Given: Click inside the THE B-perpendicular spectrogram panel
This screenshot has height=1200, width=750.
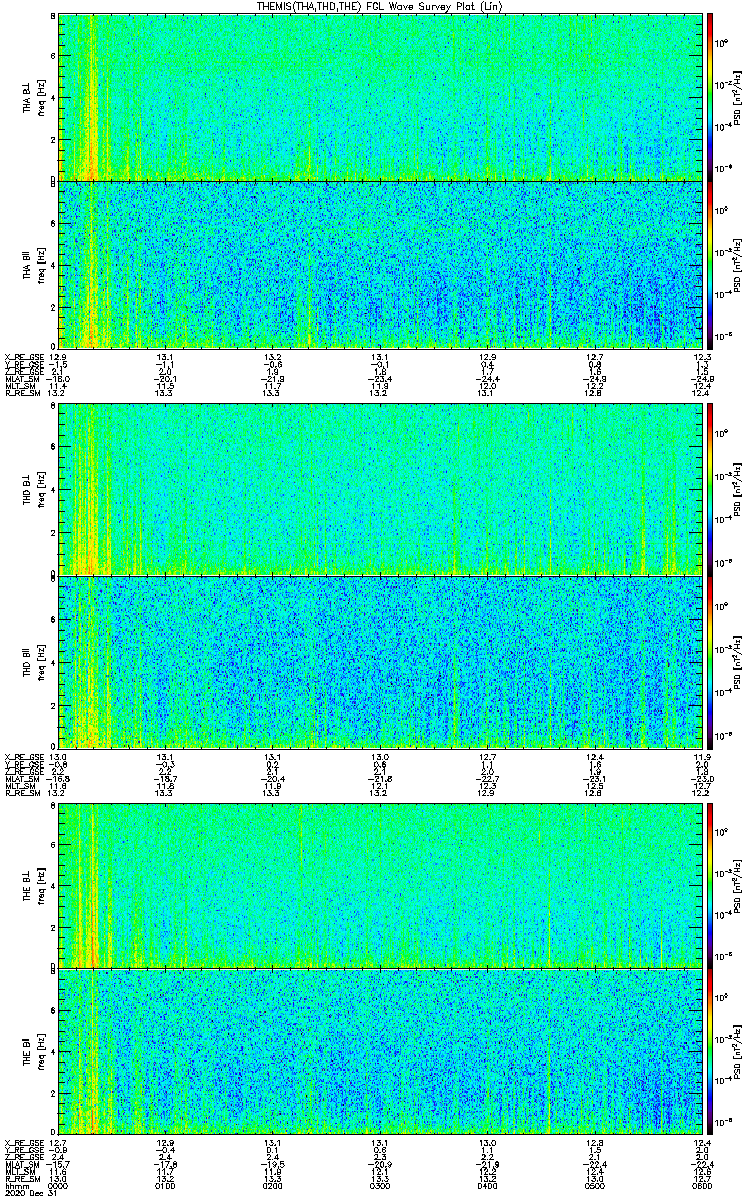Looking at the screenshot, I should coord(380,884).
